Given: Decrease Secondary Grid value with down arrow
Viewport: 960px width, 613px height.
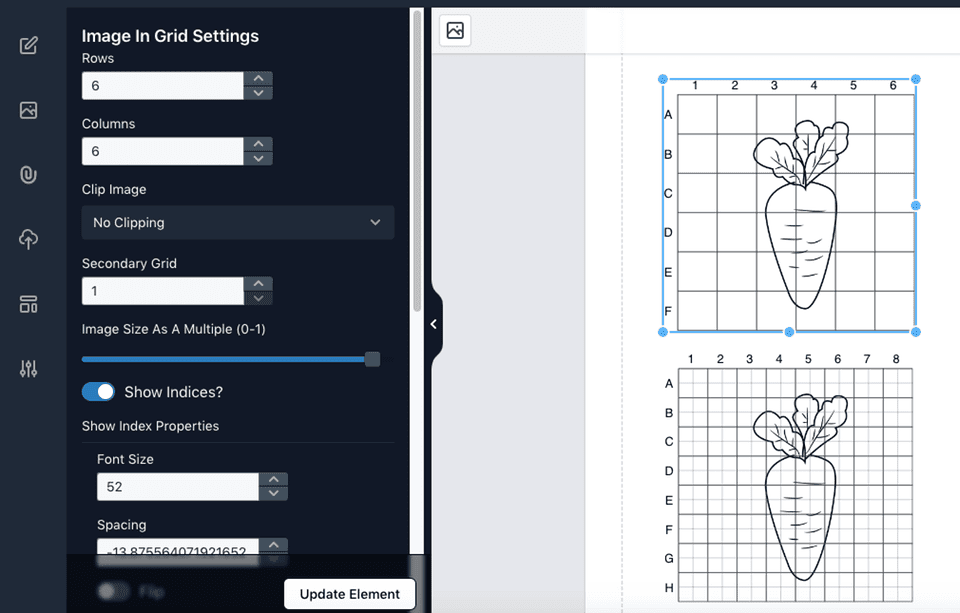Looking at the screenshot, I should tap(258, 298).
